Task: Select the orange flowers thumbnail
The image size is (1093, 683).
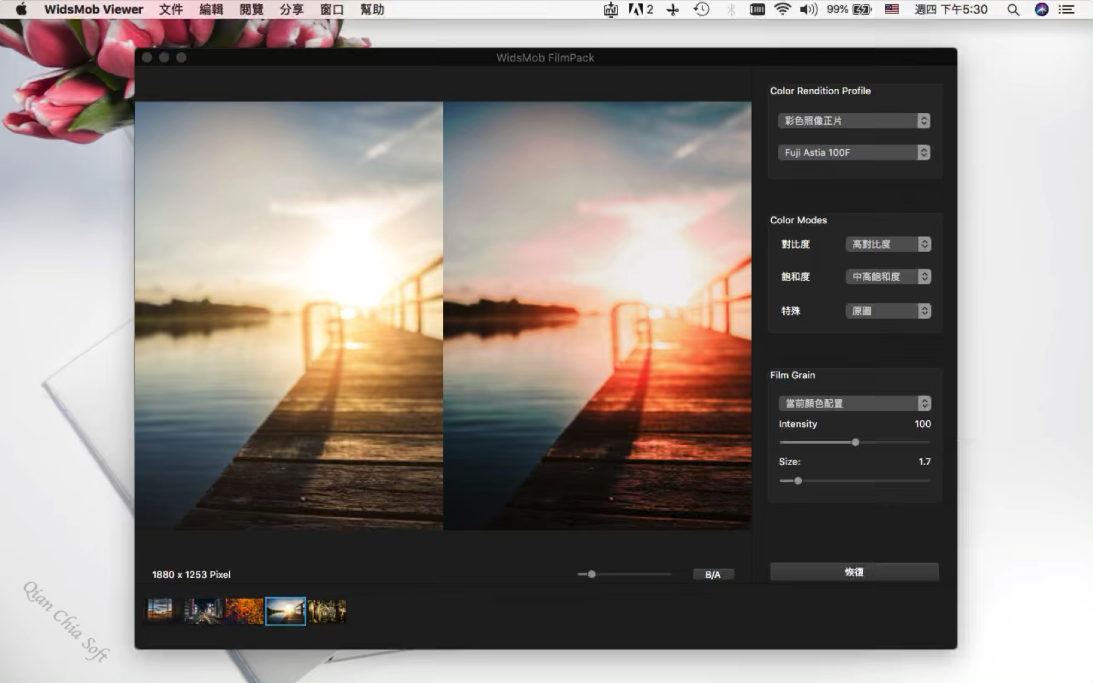Action: coord(244,611)
